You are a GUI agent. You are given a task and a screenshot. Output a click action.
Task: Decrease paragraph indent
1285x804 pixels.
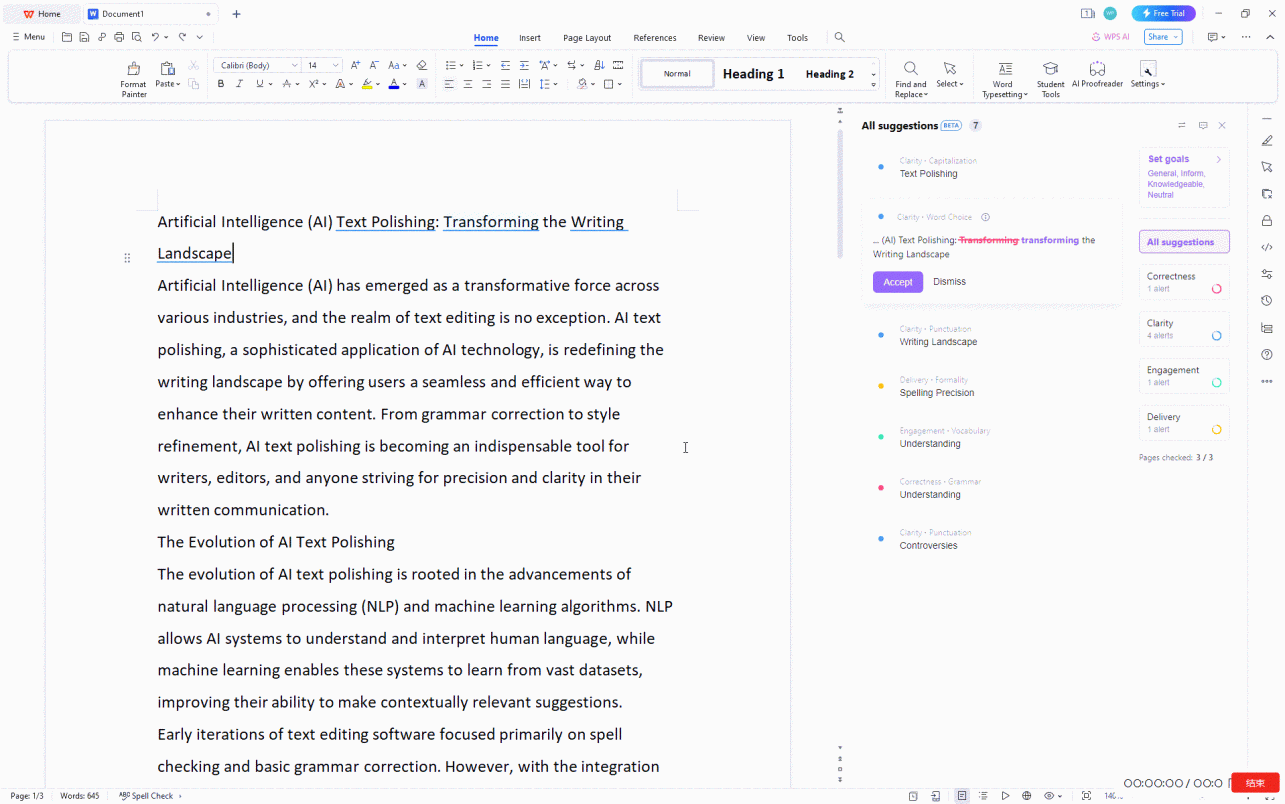506,65
